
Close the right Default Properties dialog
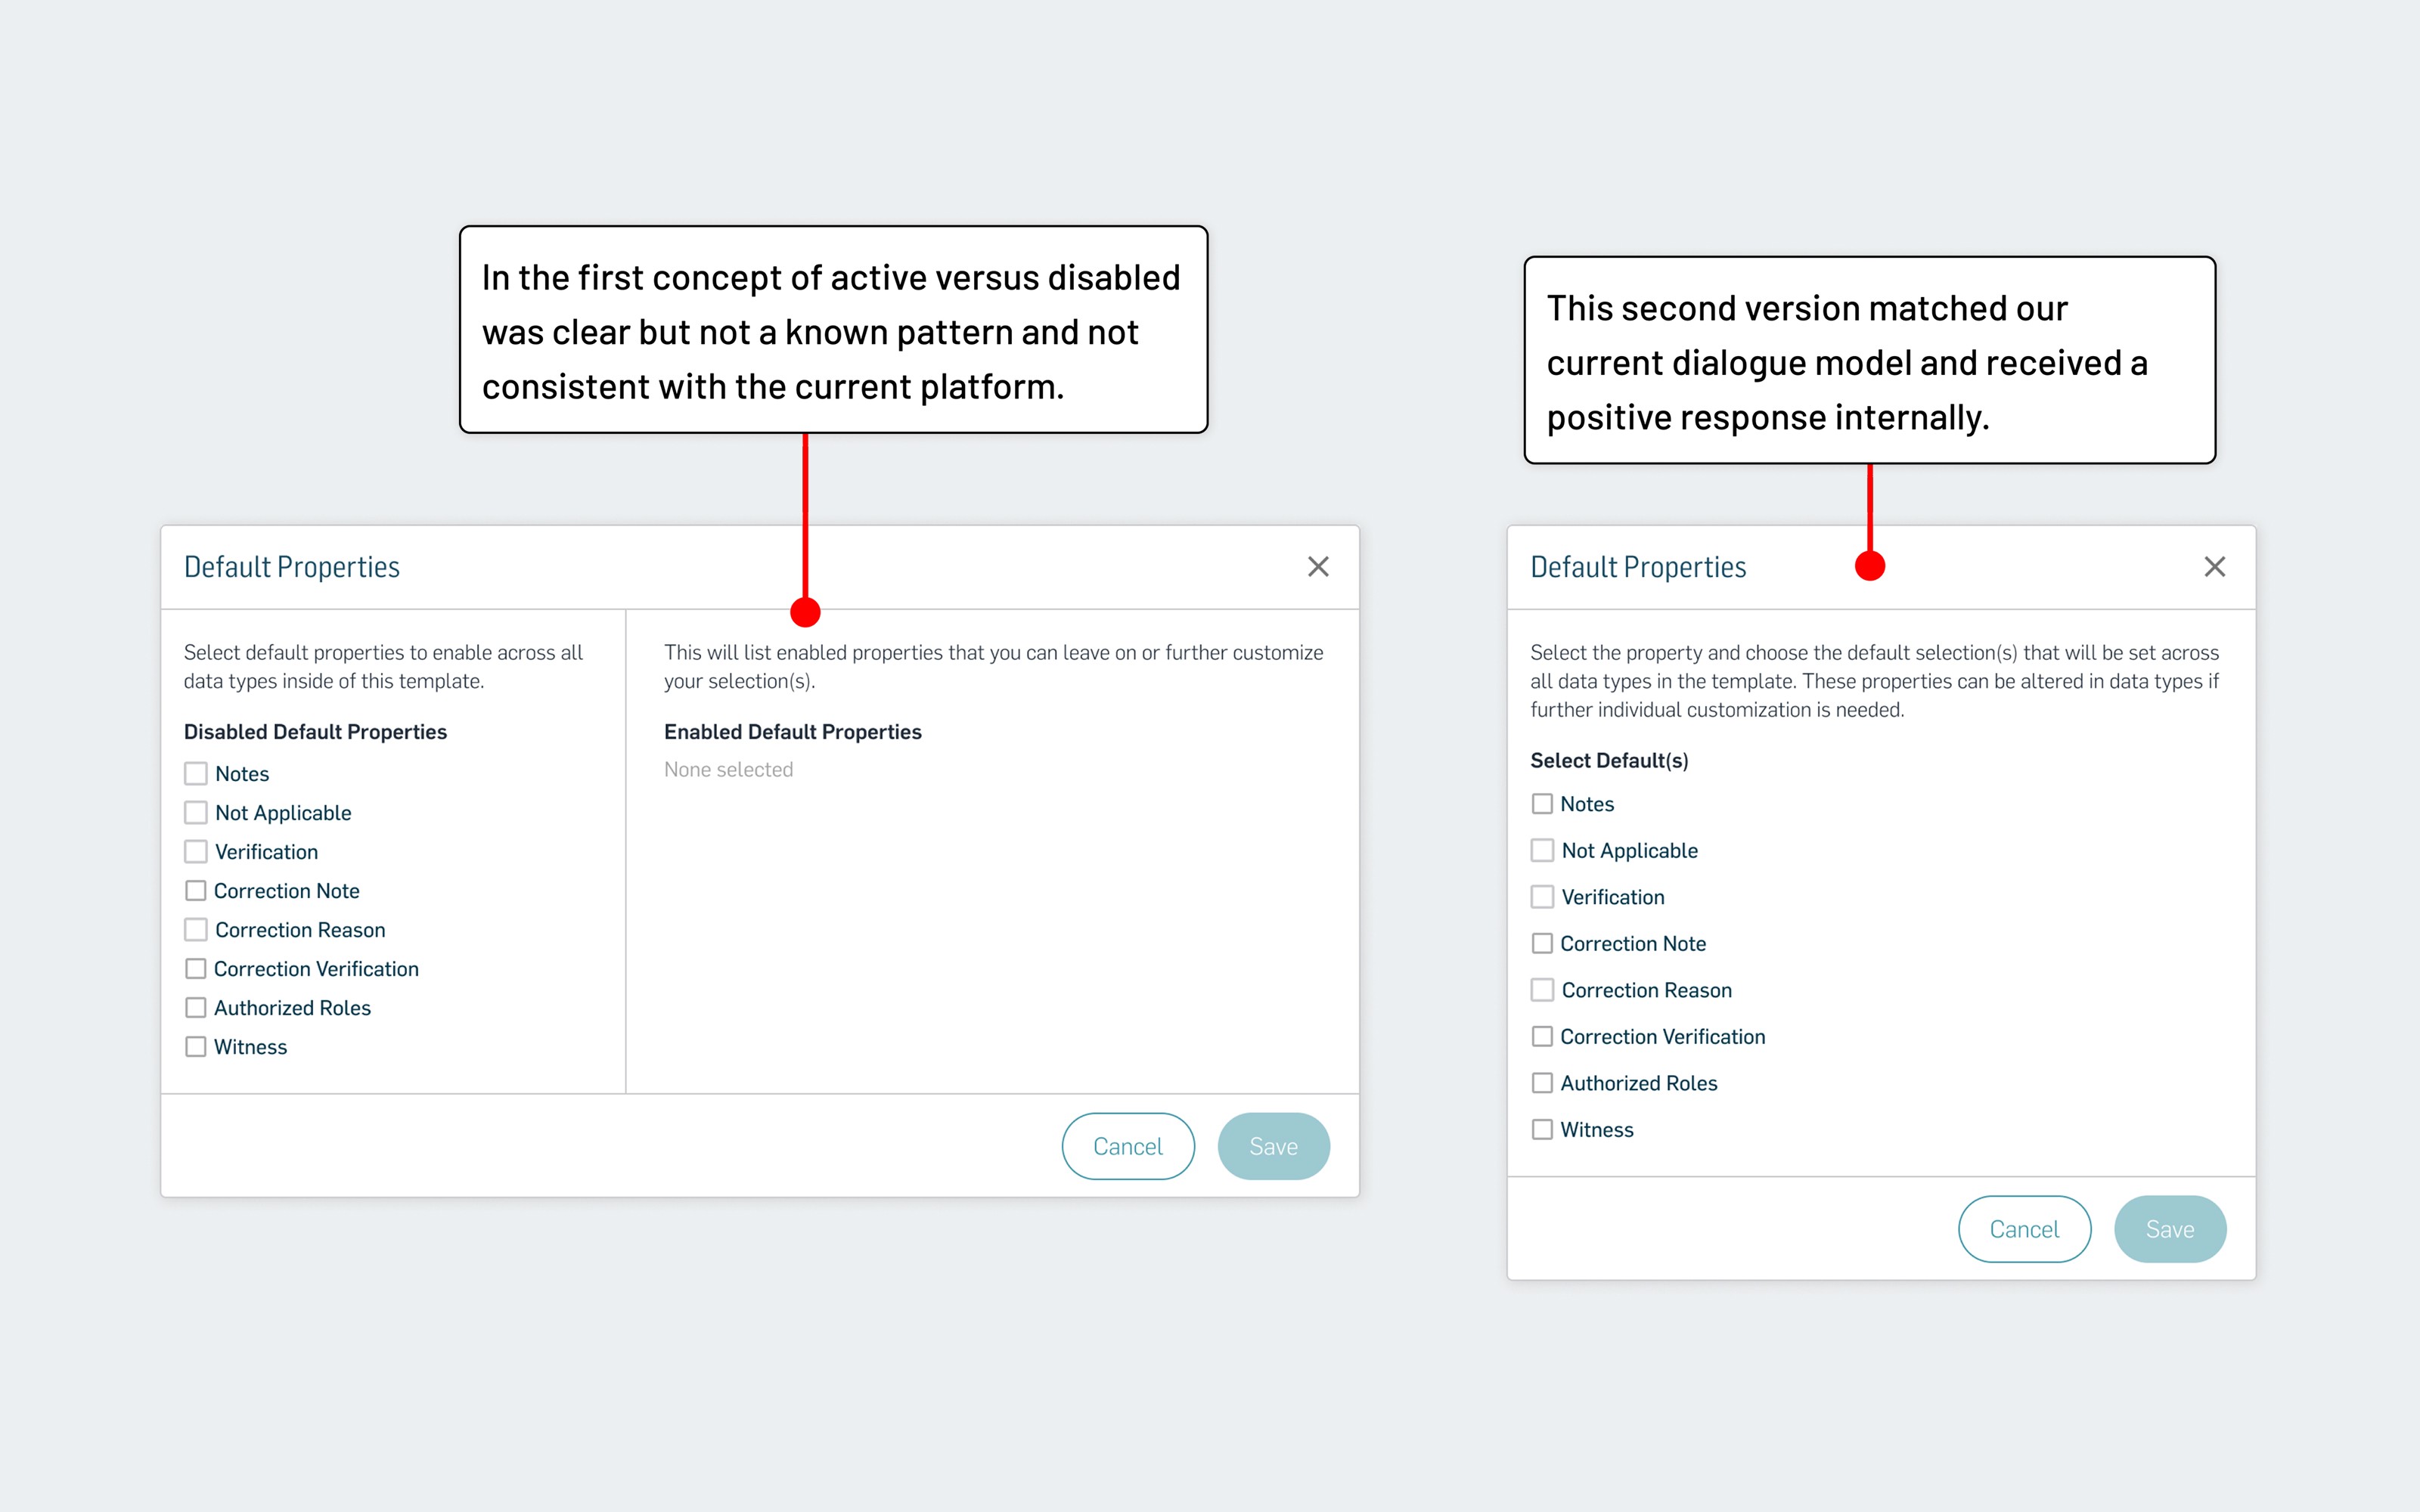point(2214,567)
